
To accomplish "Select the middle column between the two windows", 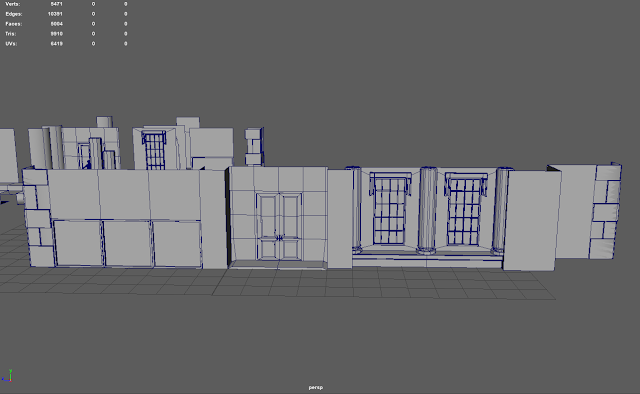I will [427, 210].
